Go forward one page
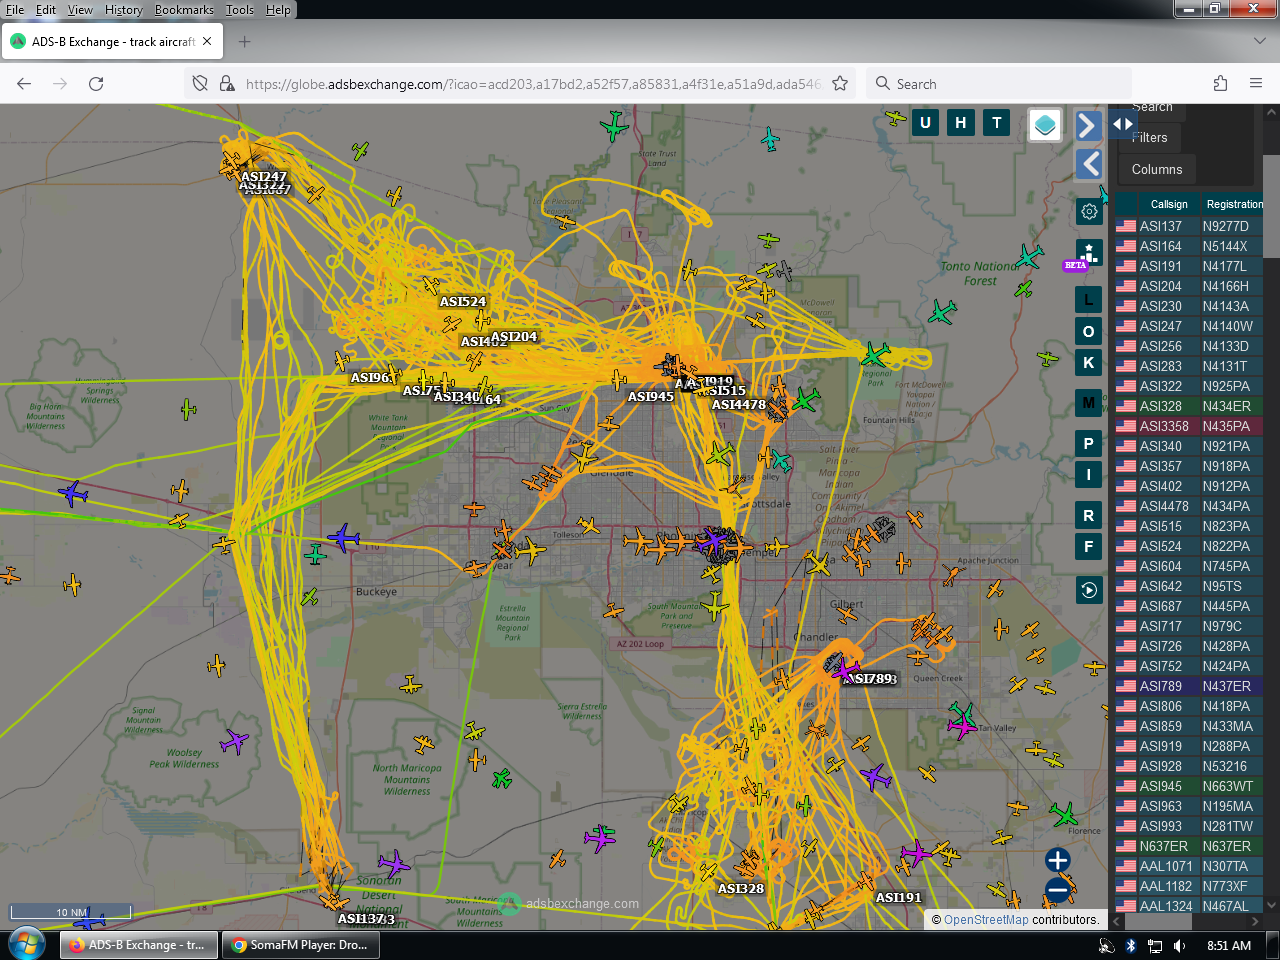 (60, 84)
